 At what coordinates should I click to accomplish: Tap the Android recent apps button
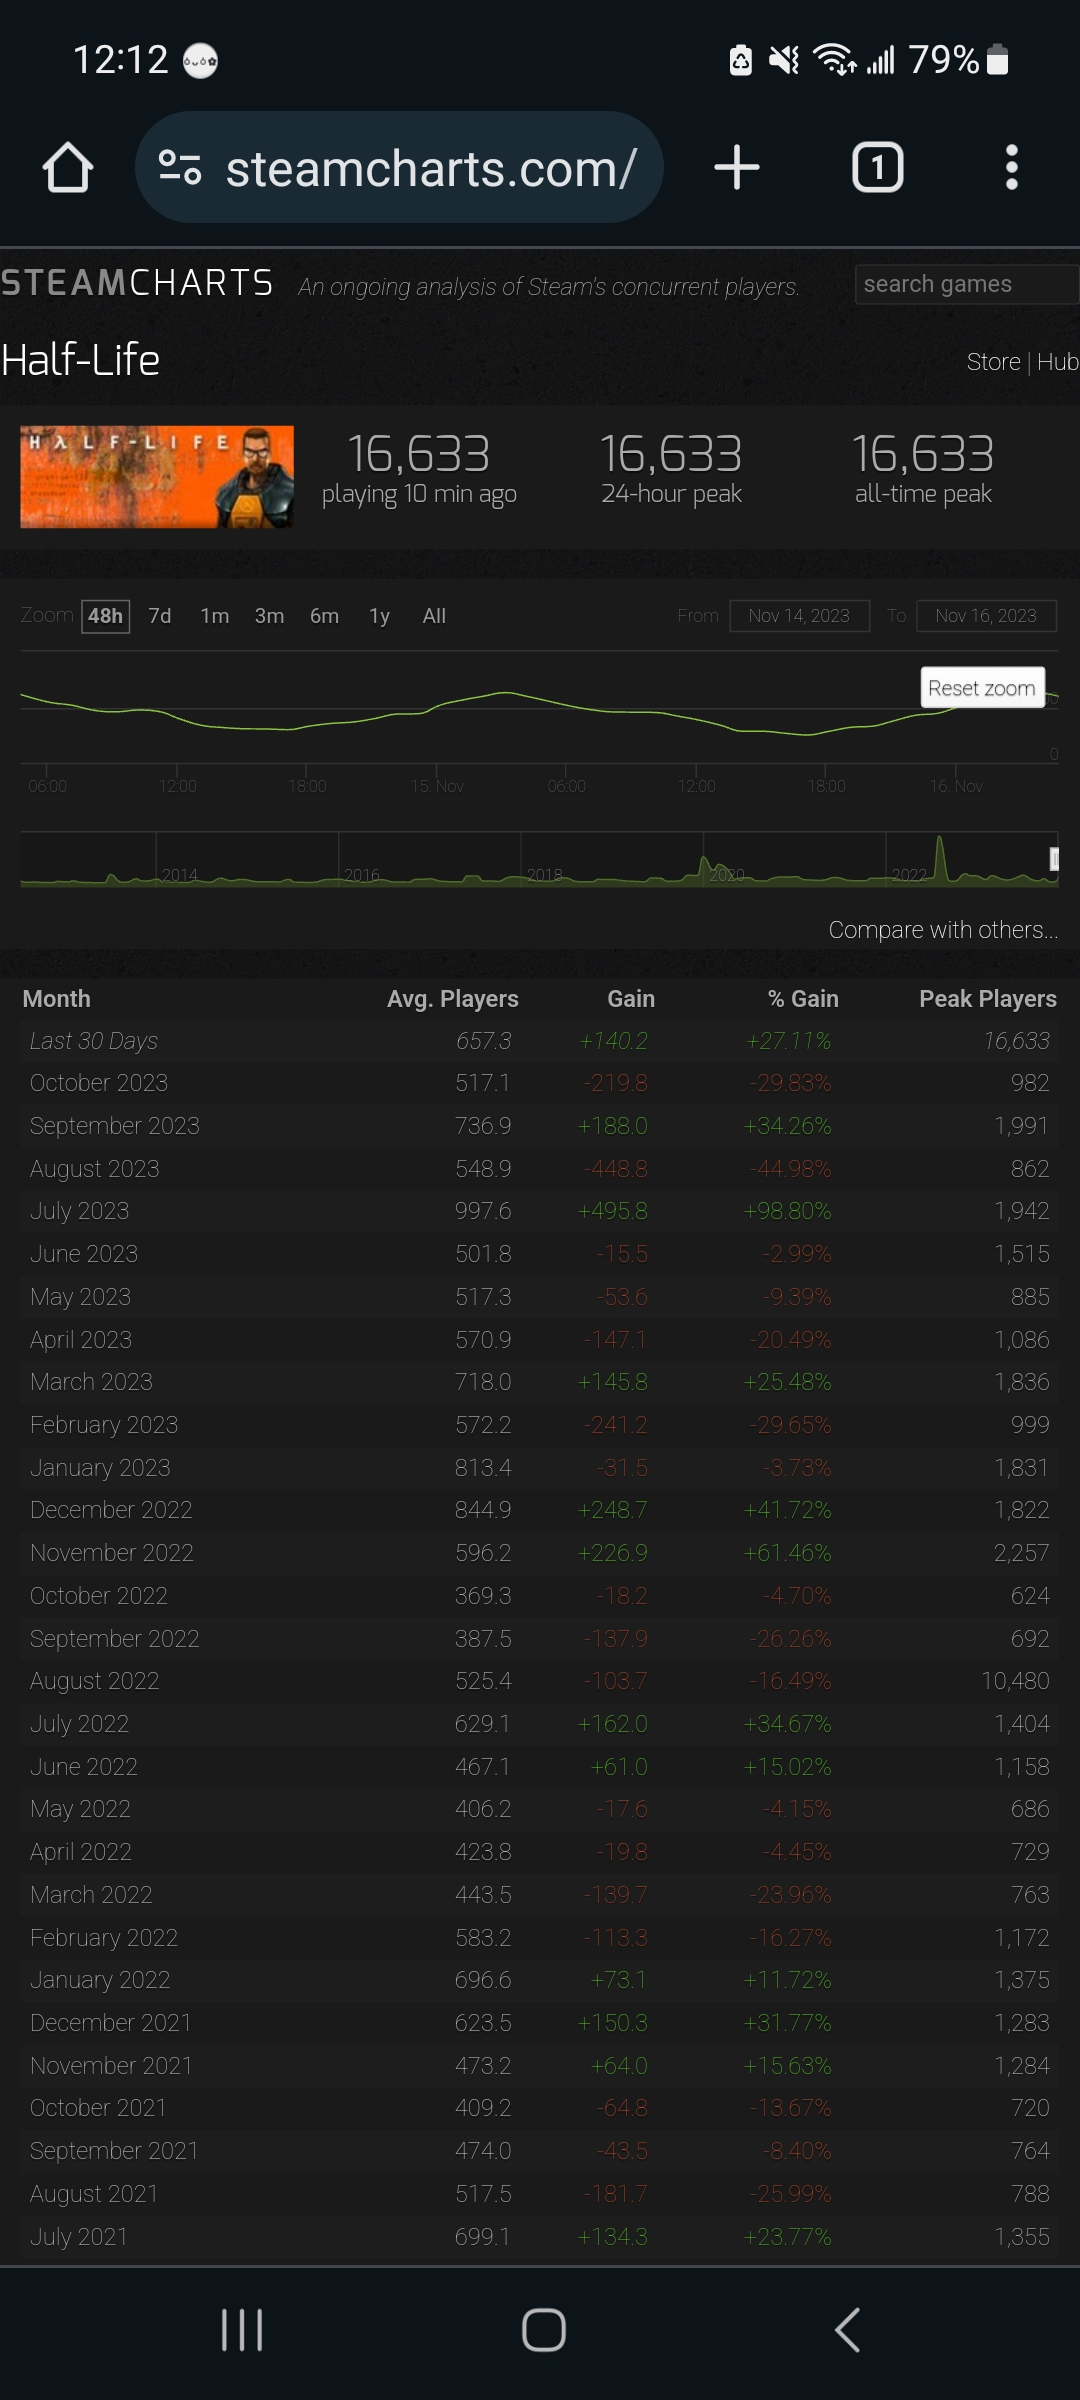tap(242, 2330)
